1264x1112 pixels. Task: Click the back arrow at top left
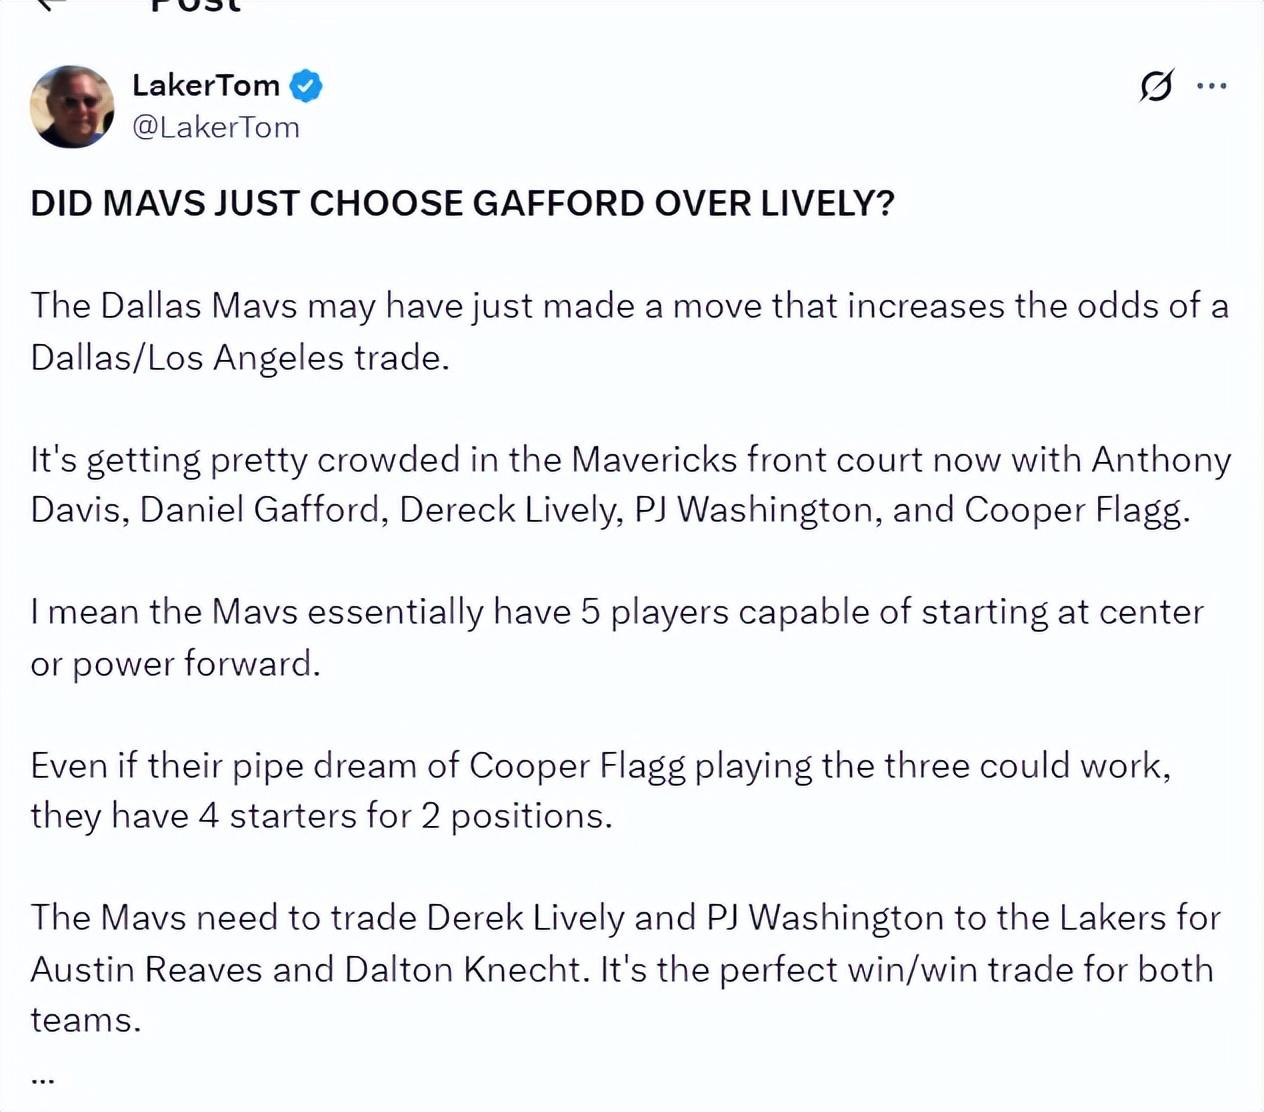(x=48, y=4)
